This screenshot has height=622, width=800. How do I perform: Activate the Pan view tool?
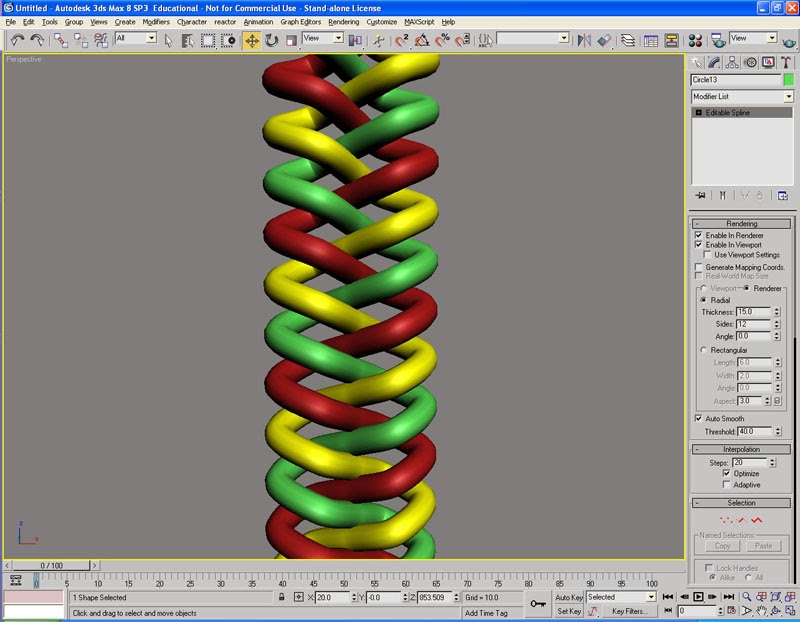click(762, 610)
